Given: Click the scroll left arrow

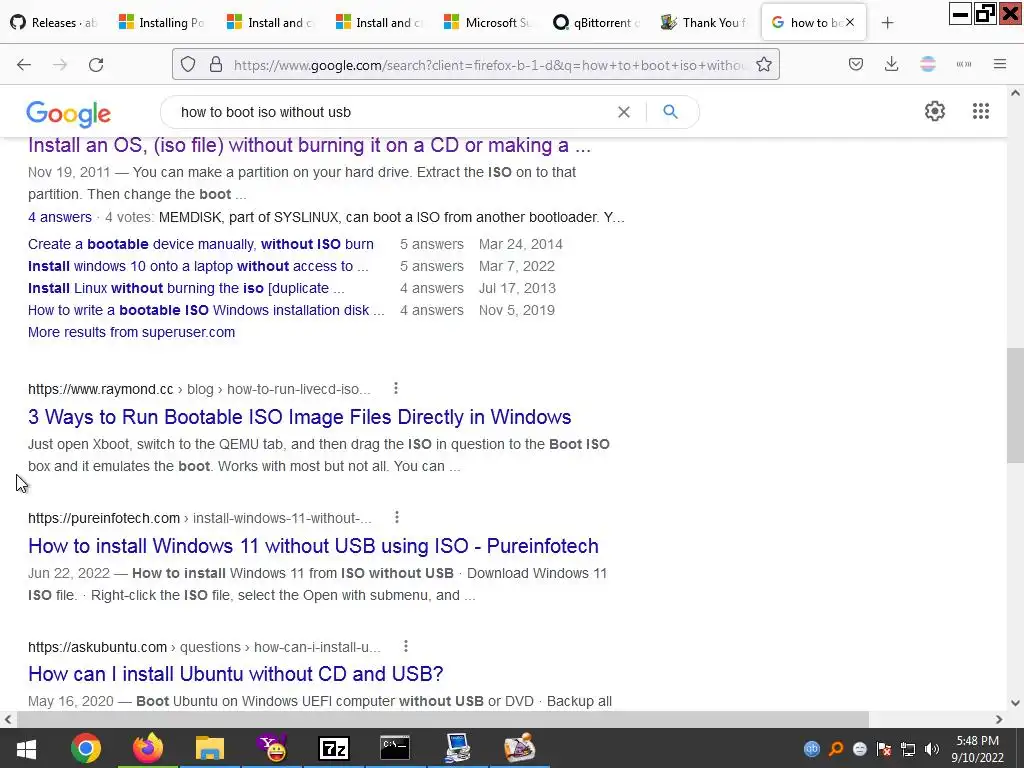Looking at the screenshot, I should [8, 719].
